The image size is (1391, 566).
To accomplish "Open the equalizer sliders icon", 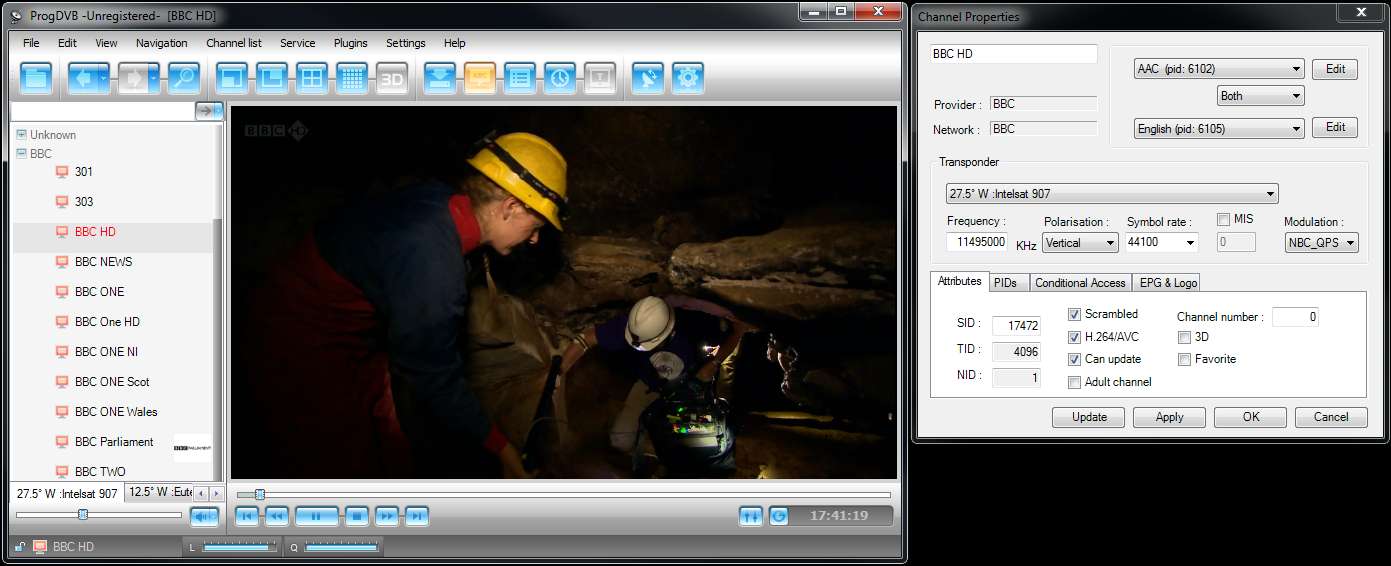I will 751,516.
